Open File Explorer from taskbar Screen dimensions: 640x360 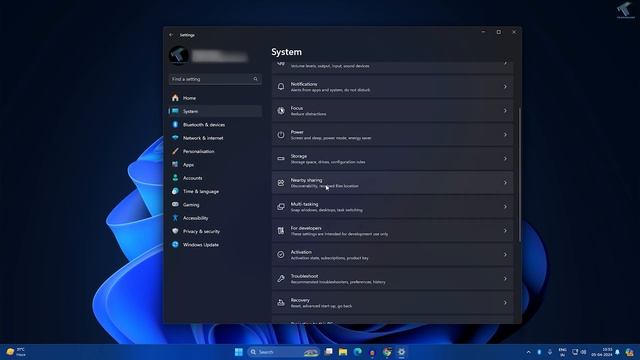point(343,352)
